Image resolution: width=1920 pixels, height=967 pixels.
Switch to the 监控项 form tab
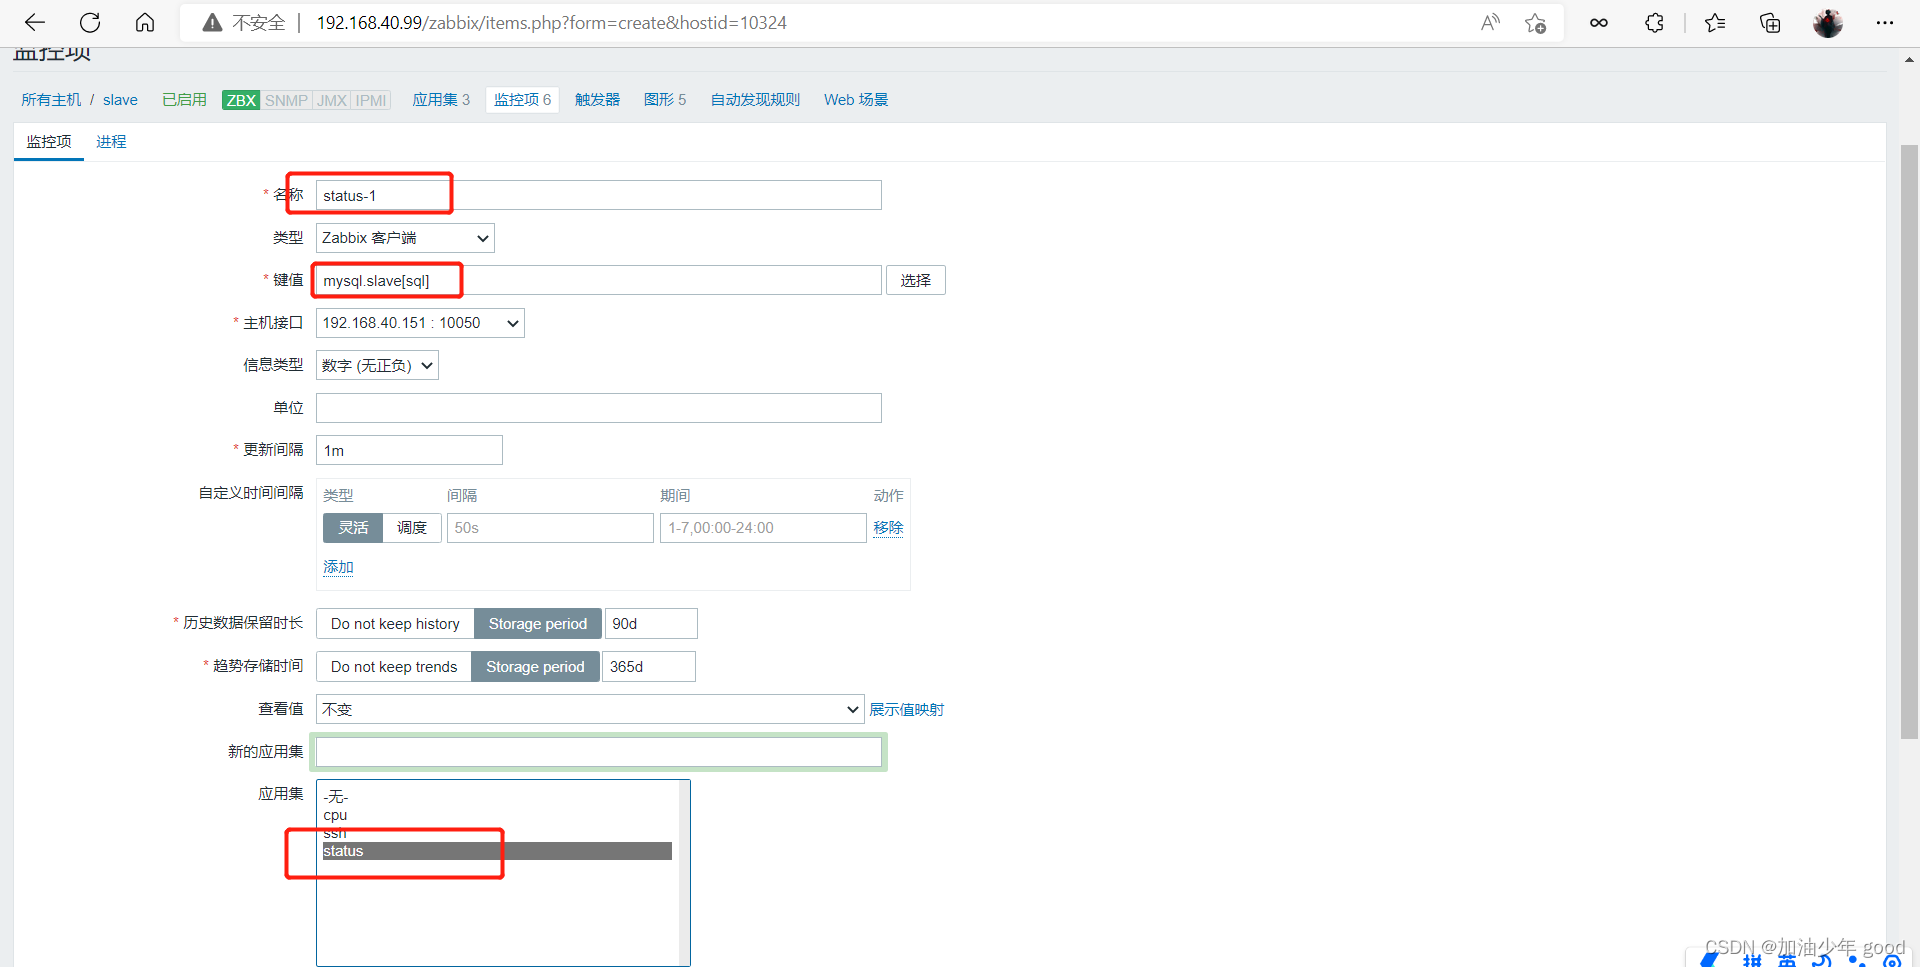[49, 141]
